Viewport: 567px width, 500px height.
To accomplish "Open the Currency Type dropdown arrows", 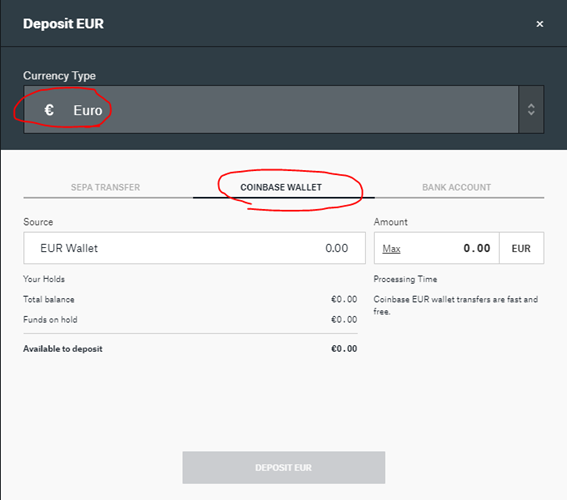I will [531, 110].
